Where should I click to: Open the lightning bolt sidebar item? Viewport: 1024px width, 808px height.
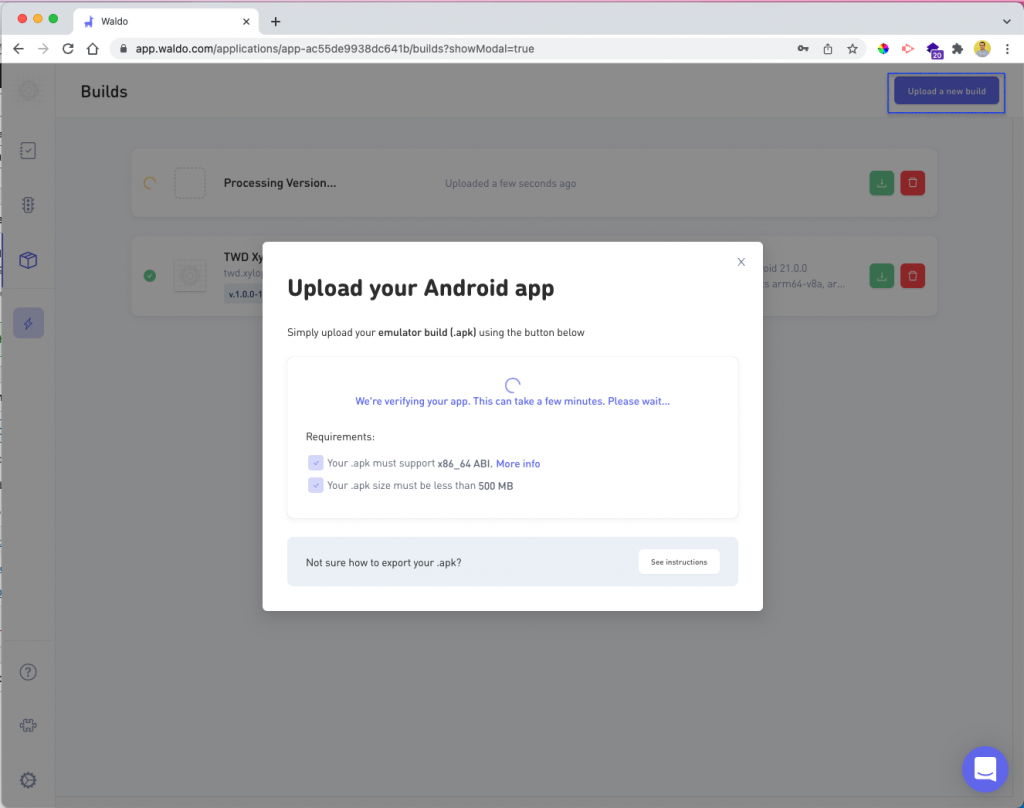pyautogui.click(x=28, y=323)
